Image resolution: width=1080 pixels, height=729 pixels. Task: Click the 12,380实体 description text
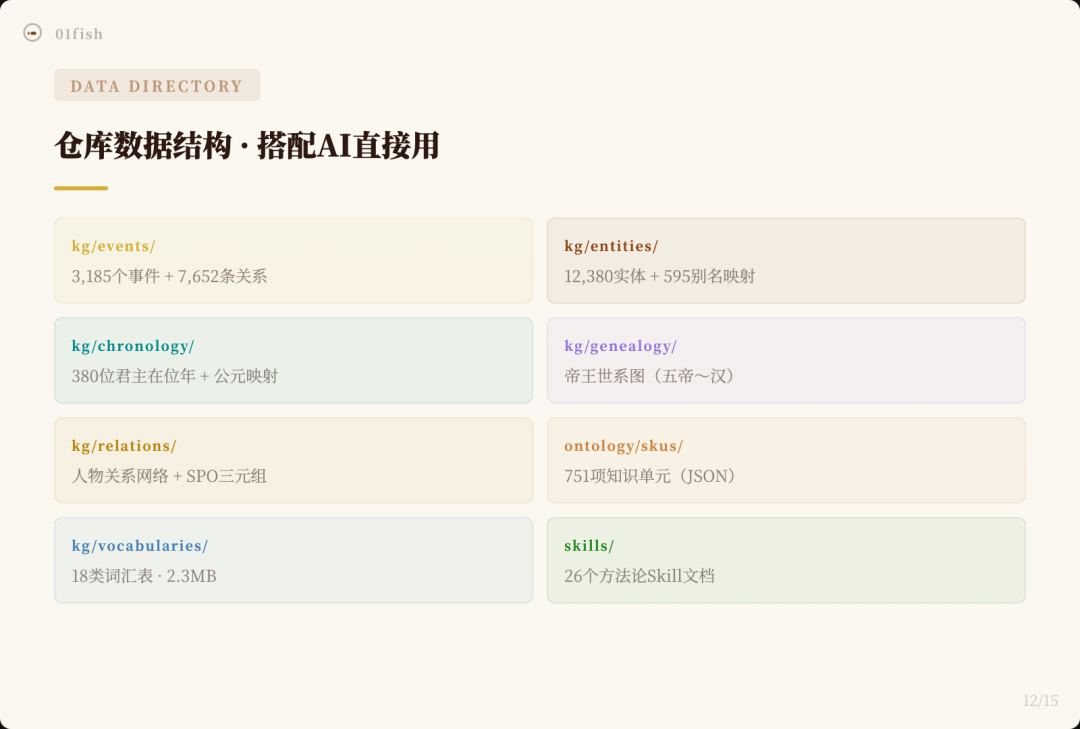click(x=659, y=276)
